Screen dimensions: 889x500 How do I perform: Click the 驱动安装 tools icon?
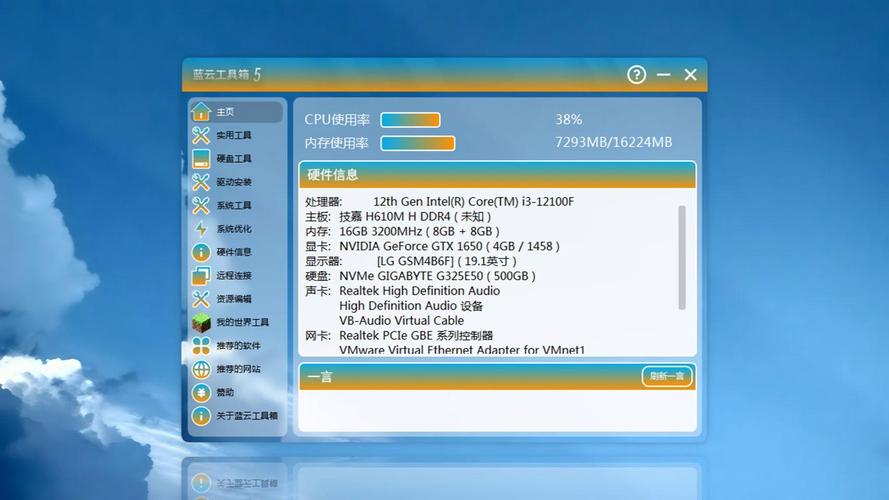(201, 182)
